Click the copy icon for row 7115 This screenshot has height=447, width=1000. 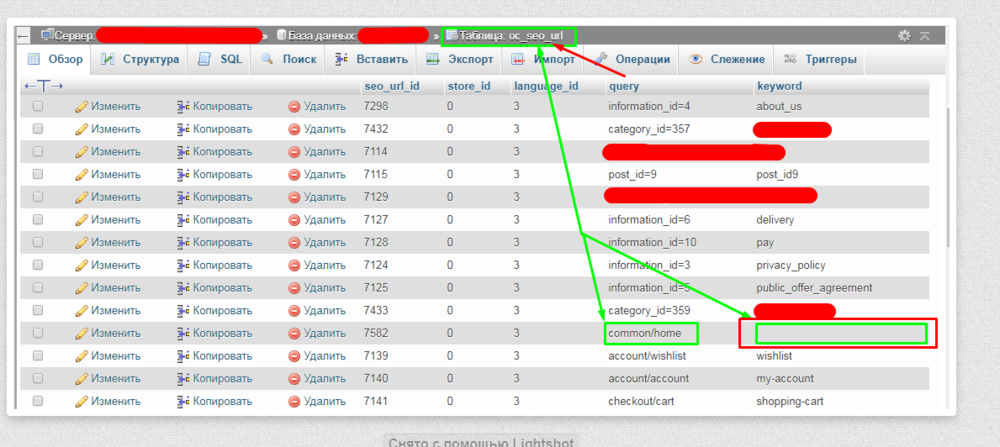[183, 174]
